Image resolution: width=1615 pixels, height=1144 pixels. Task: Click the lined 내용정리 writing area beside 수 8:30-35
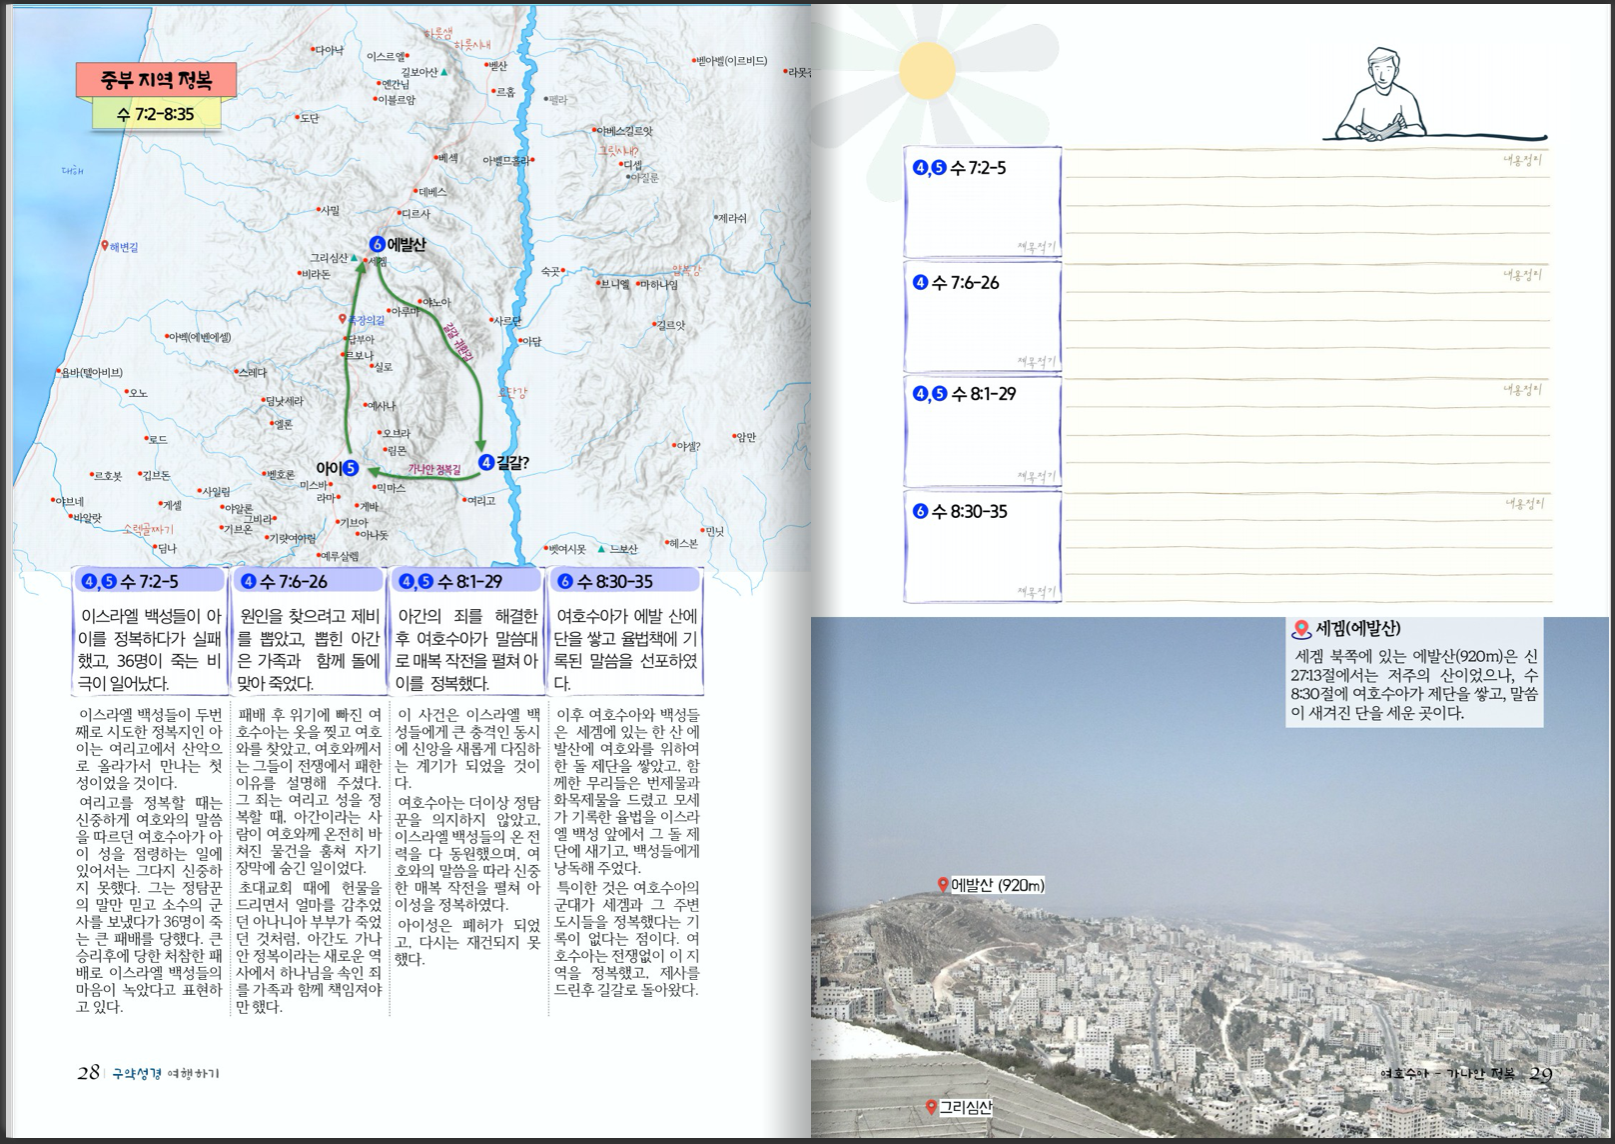[x=1307, y=545]
